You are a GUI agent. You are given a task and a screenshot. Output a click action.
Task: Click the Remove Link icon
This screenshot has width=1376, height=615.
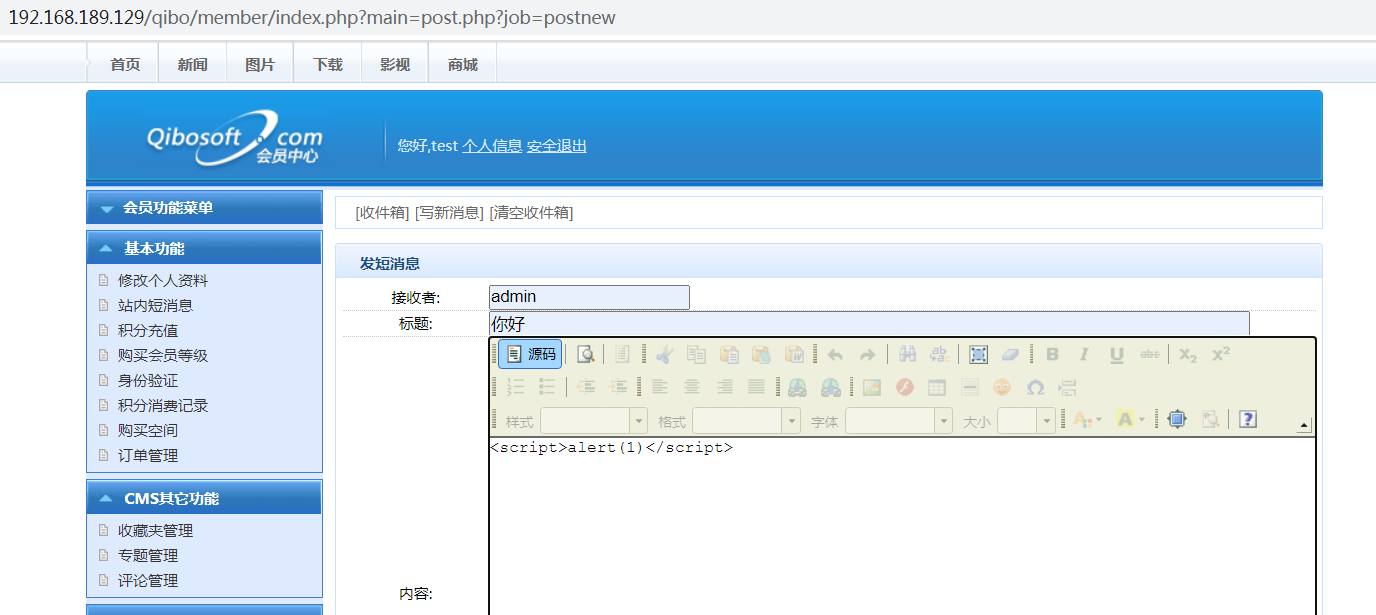pos(830,387)
